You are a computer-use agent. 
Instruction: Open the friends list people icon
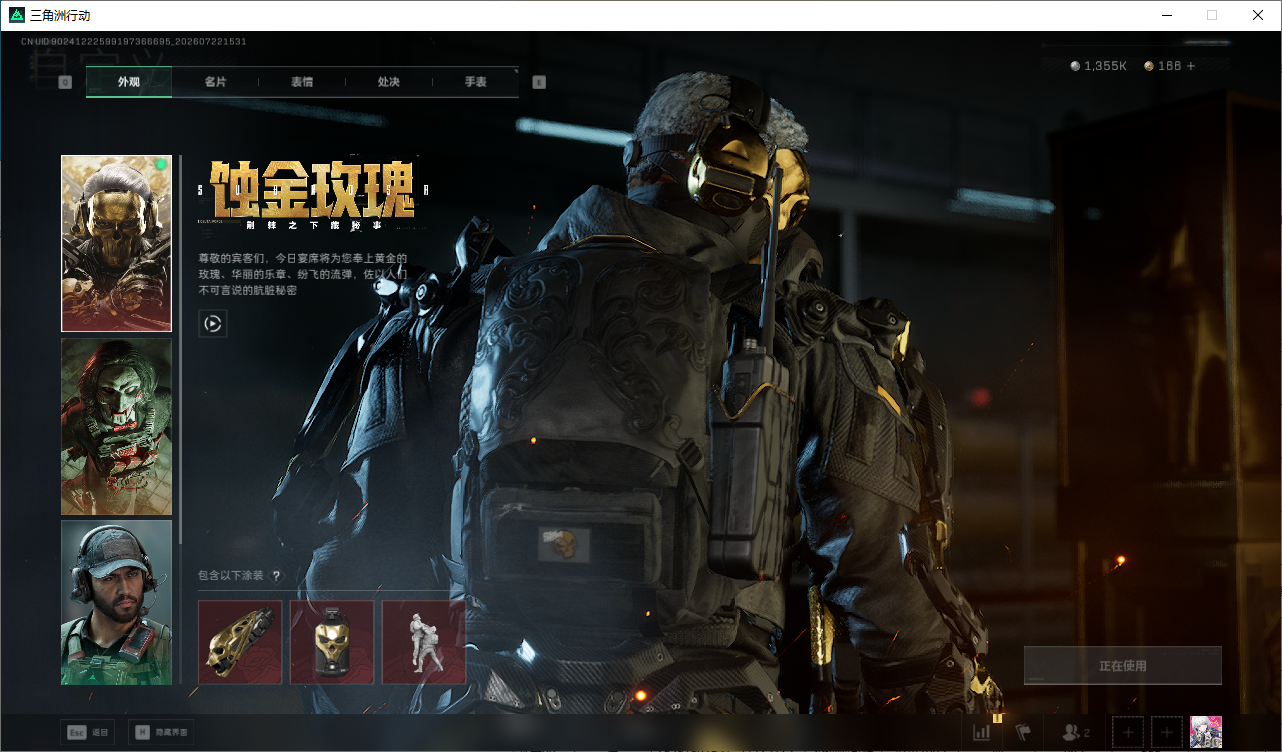pos(1075,732)
